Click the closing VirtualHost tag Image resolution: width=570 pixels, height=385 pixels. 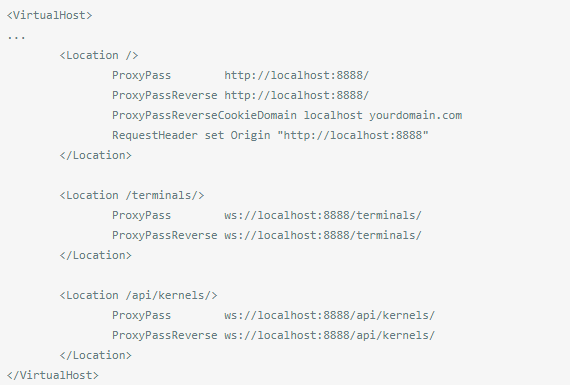(x=53, y=375)
